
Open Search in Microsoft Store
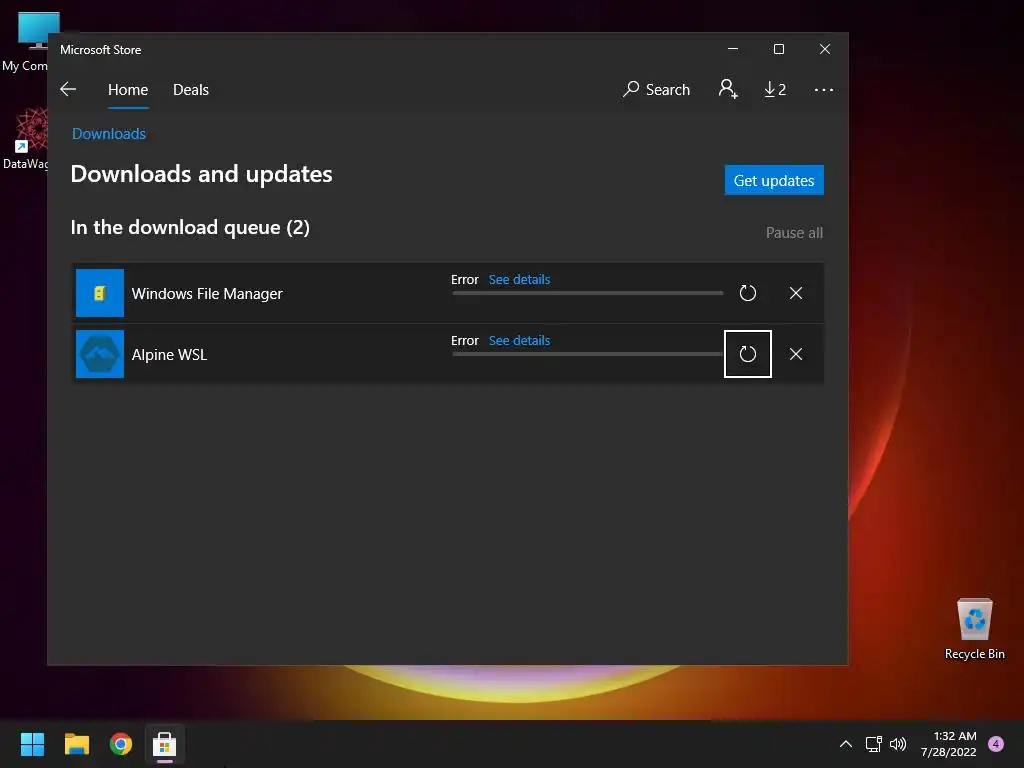click(x=656, y=89)
